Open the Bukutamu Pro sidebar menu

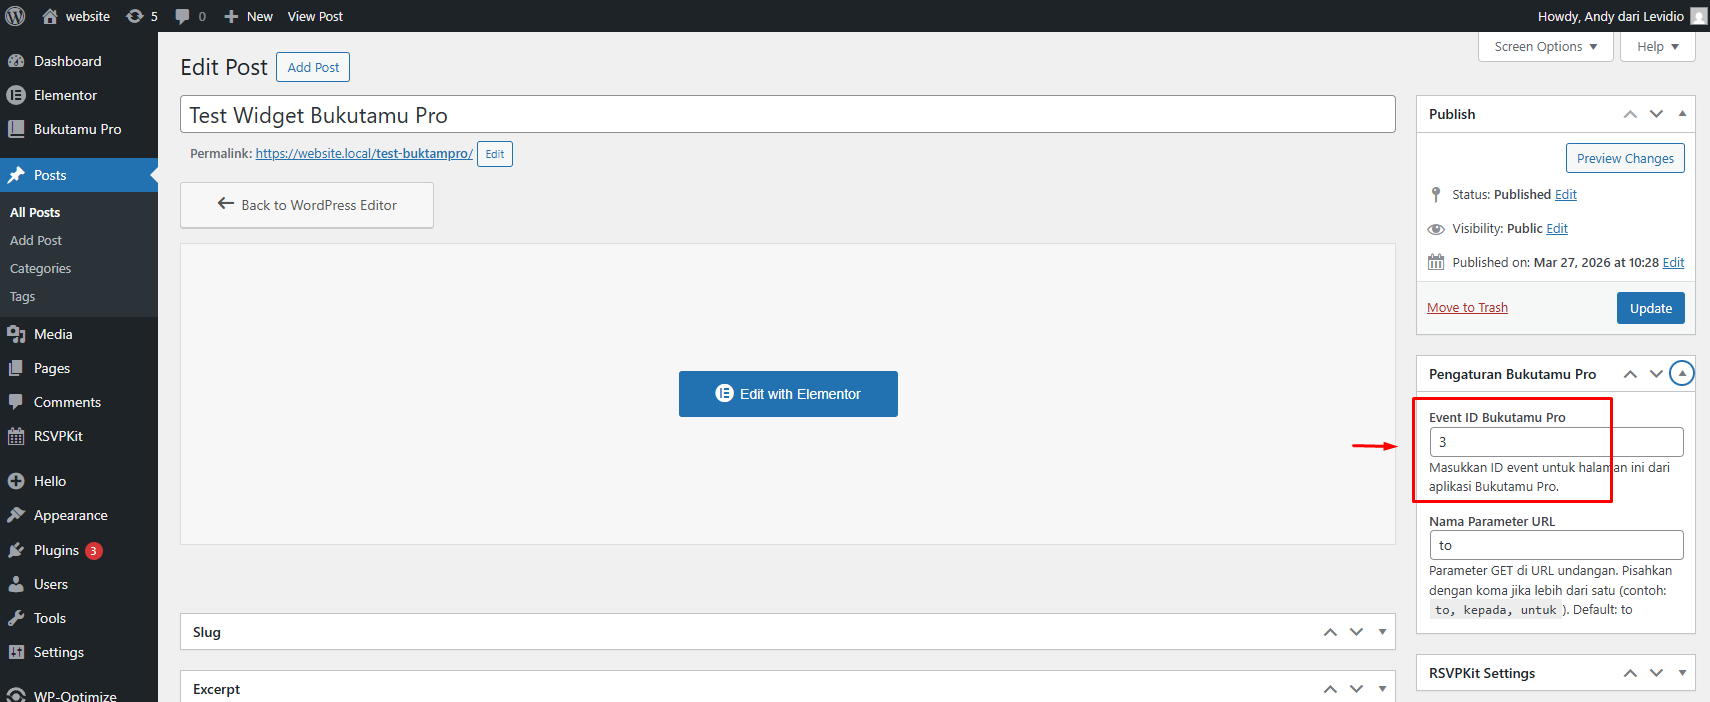pyautogui.click(x=79, y=129)
